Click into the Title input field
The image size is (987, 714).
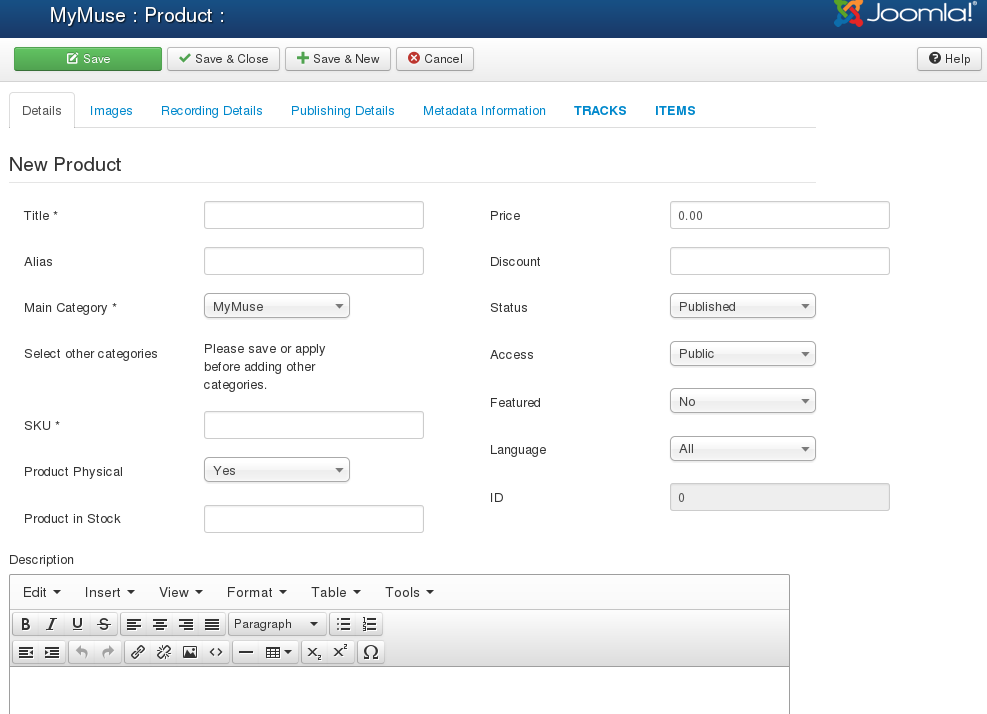(x=314, y=215)
